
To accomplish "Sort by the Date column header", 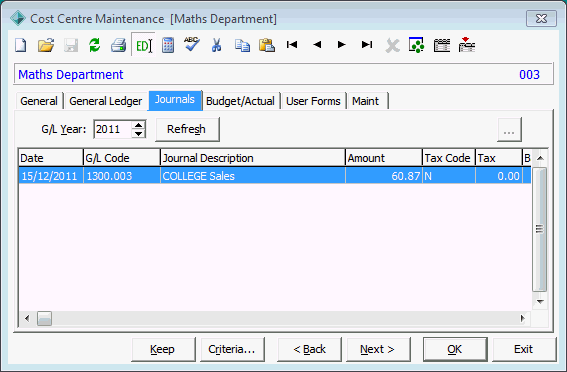I will pyautogui.click(x=51, y=158).
